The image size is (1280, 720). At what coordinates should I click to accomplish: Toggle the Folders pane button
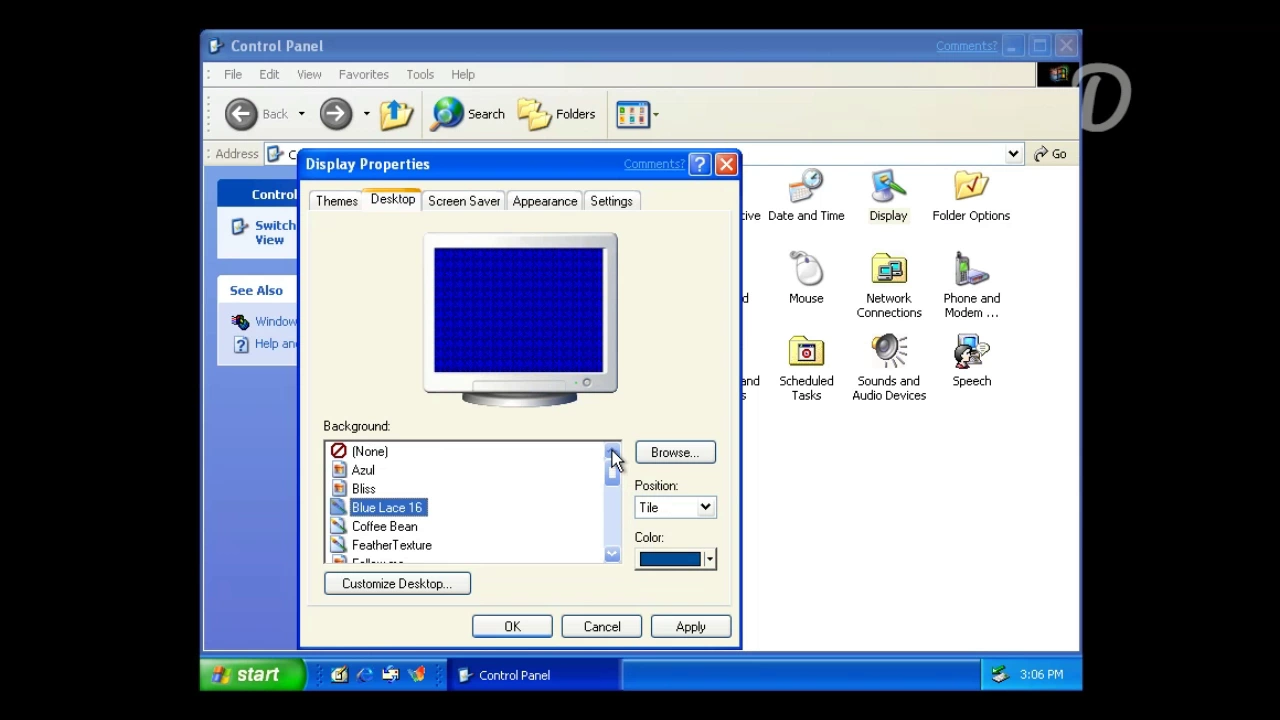tap(557, 114)
